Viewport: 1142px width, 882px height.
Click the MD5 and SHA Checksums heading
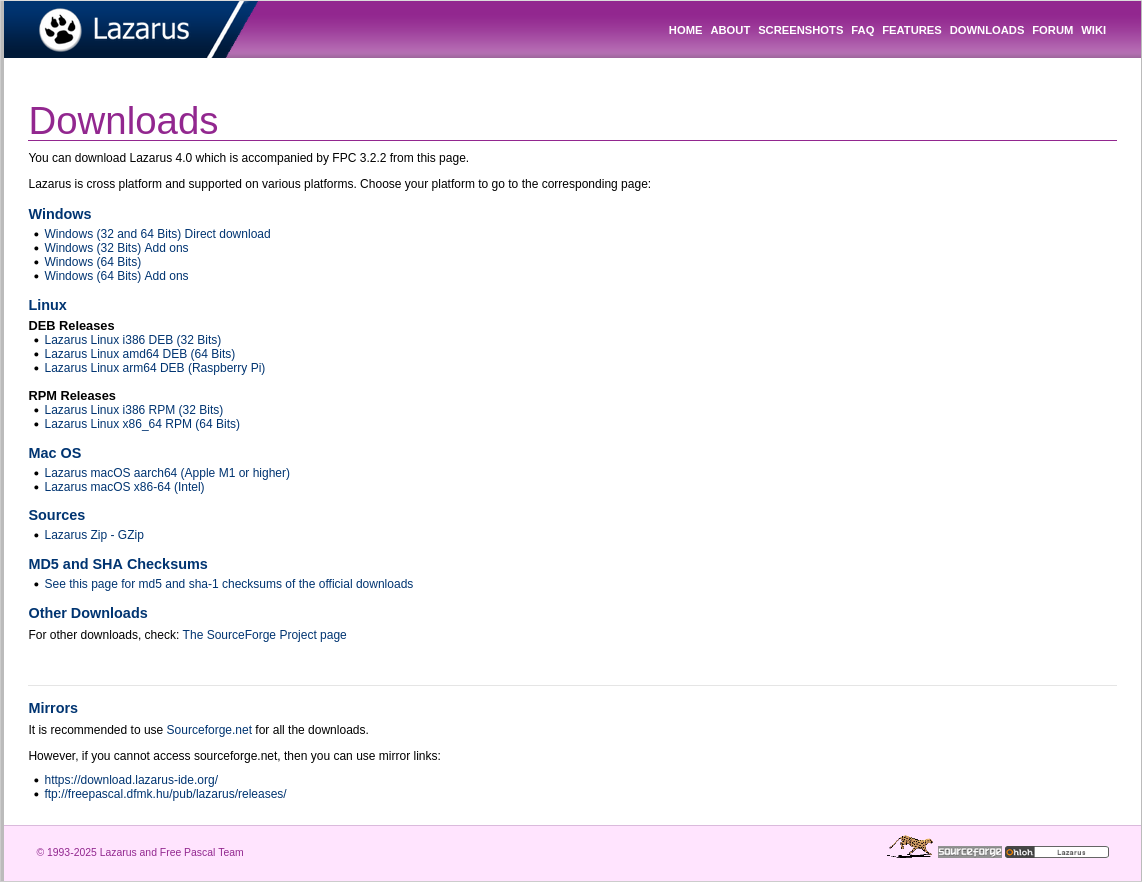pos(118,564)
